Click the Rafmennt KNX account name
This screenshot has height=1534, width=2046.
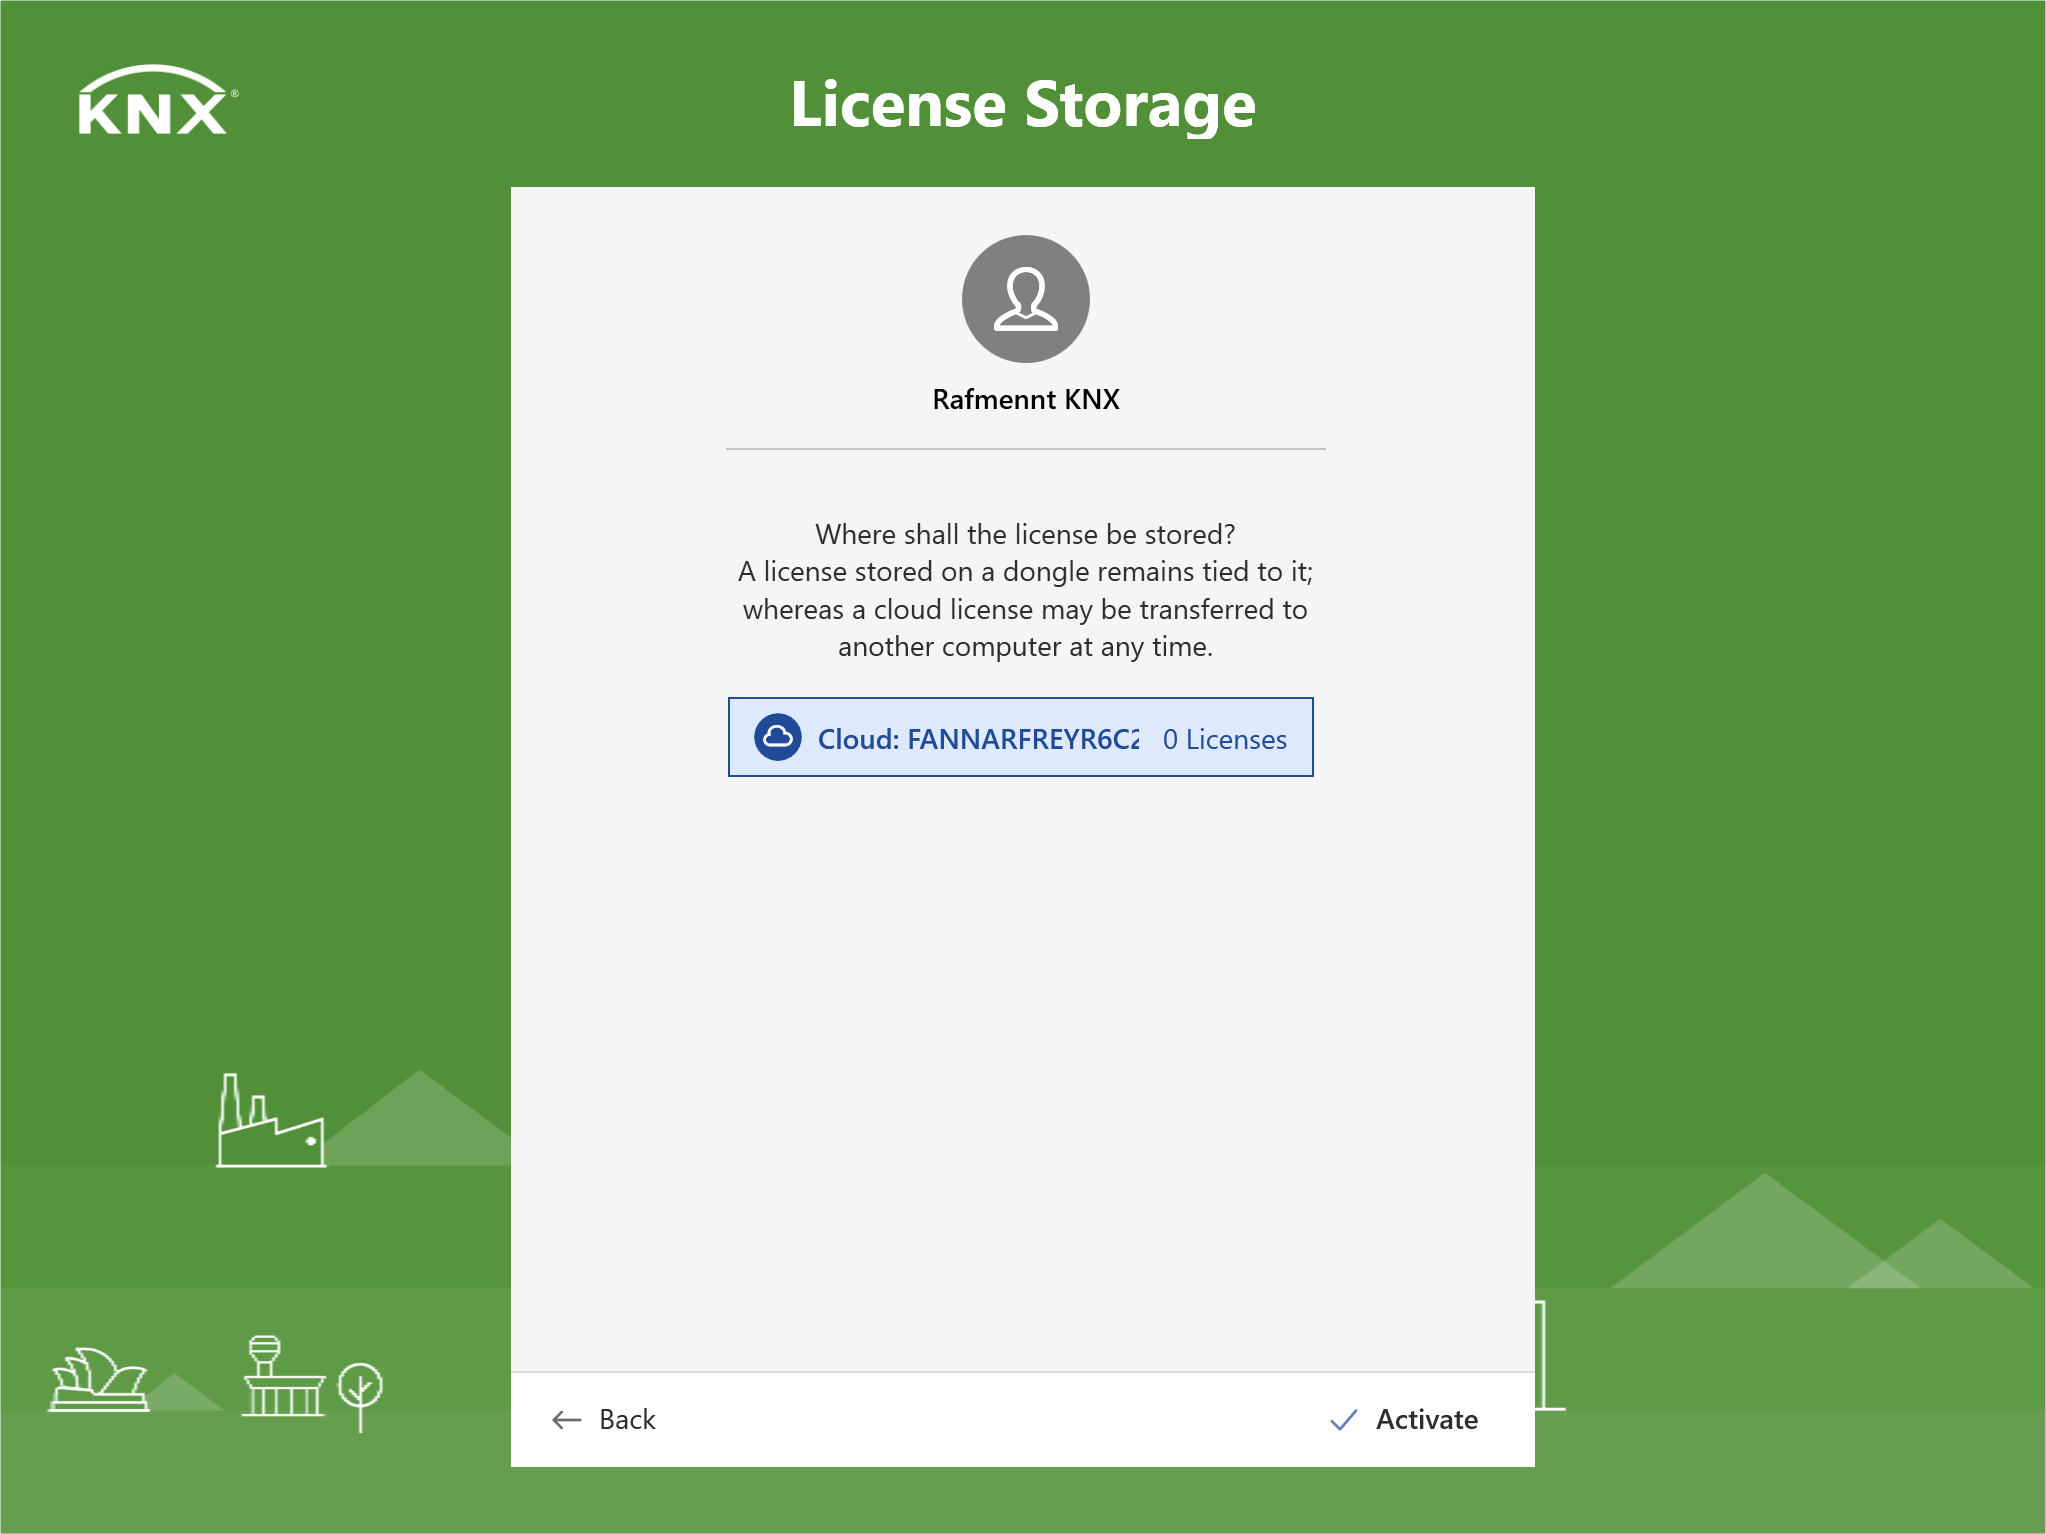point(1025,400)
